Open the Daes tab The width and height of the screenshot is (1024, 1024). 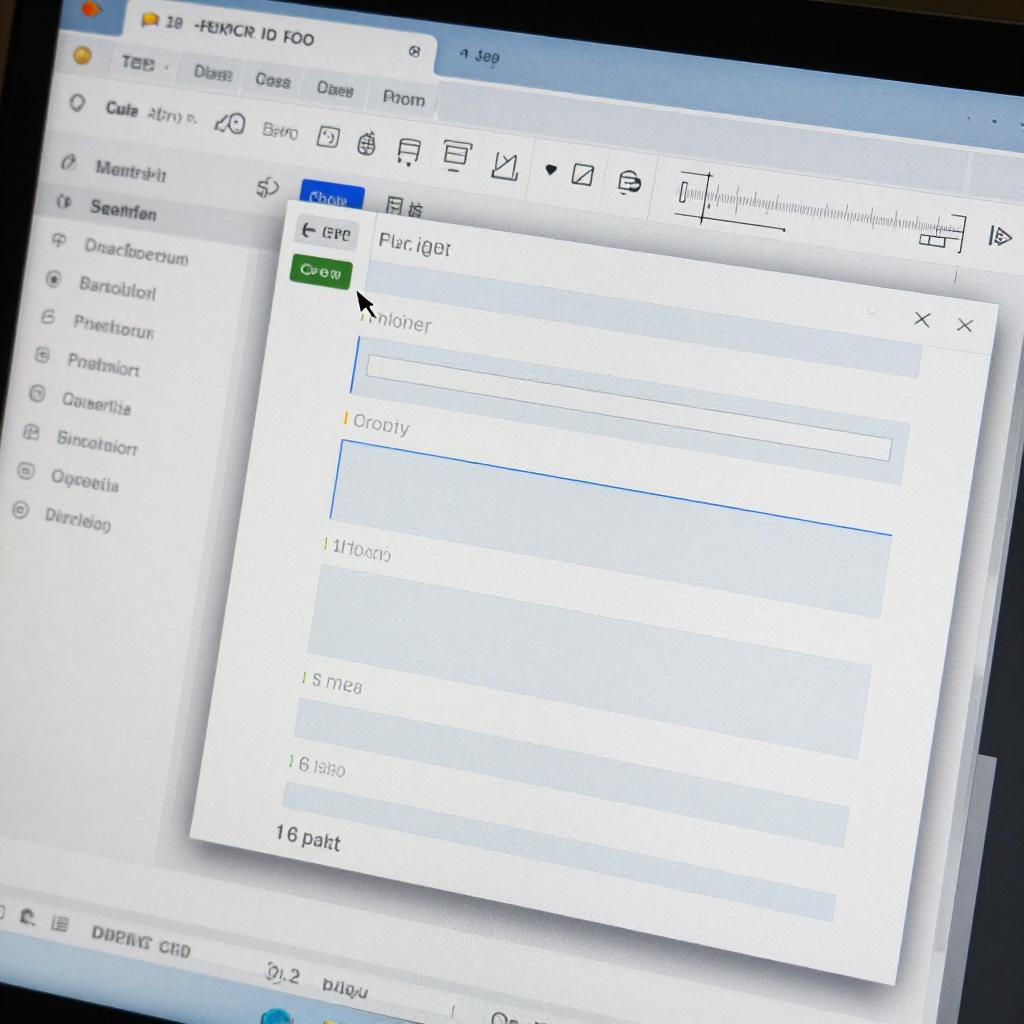[x=335, y=88]
